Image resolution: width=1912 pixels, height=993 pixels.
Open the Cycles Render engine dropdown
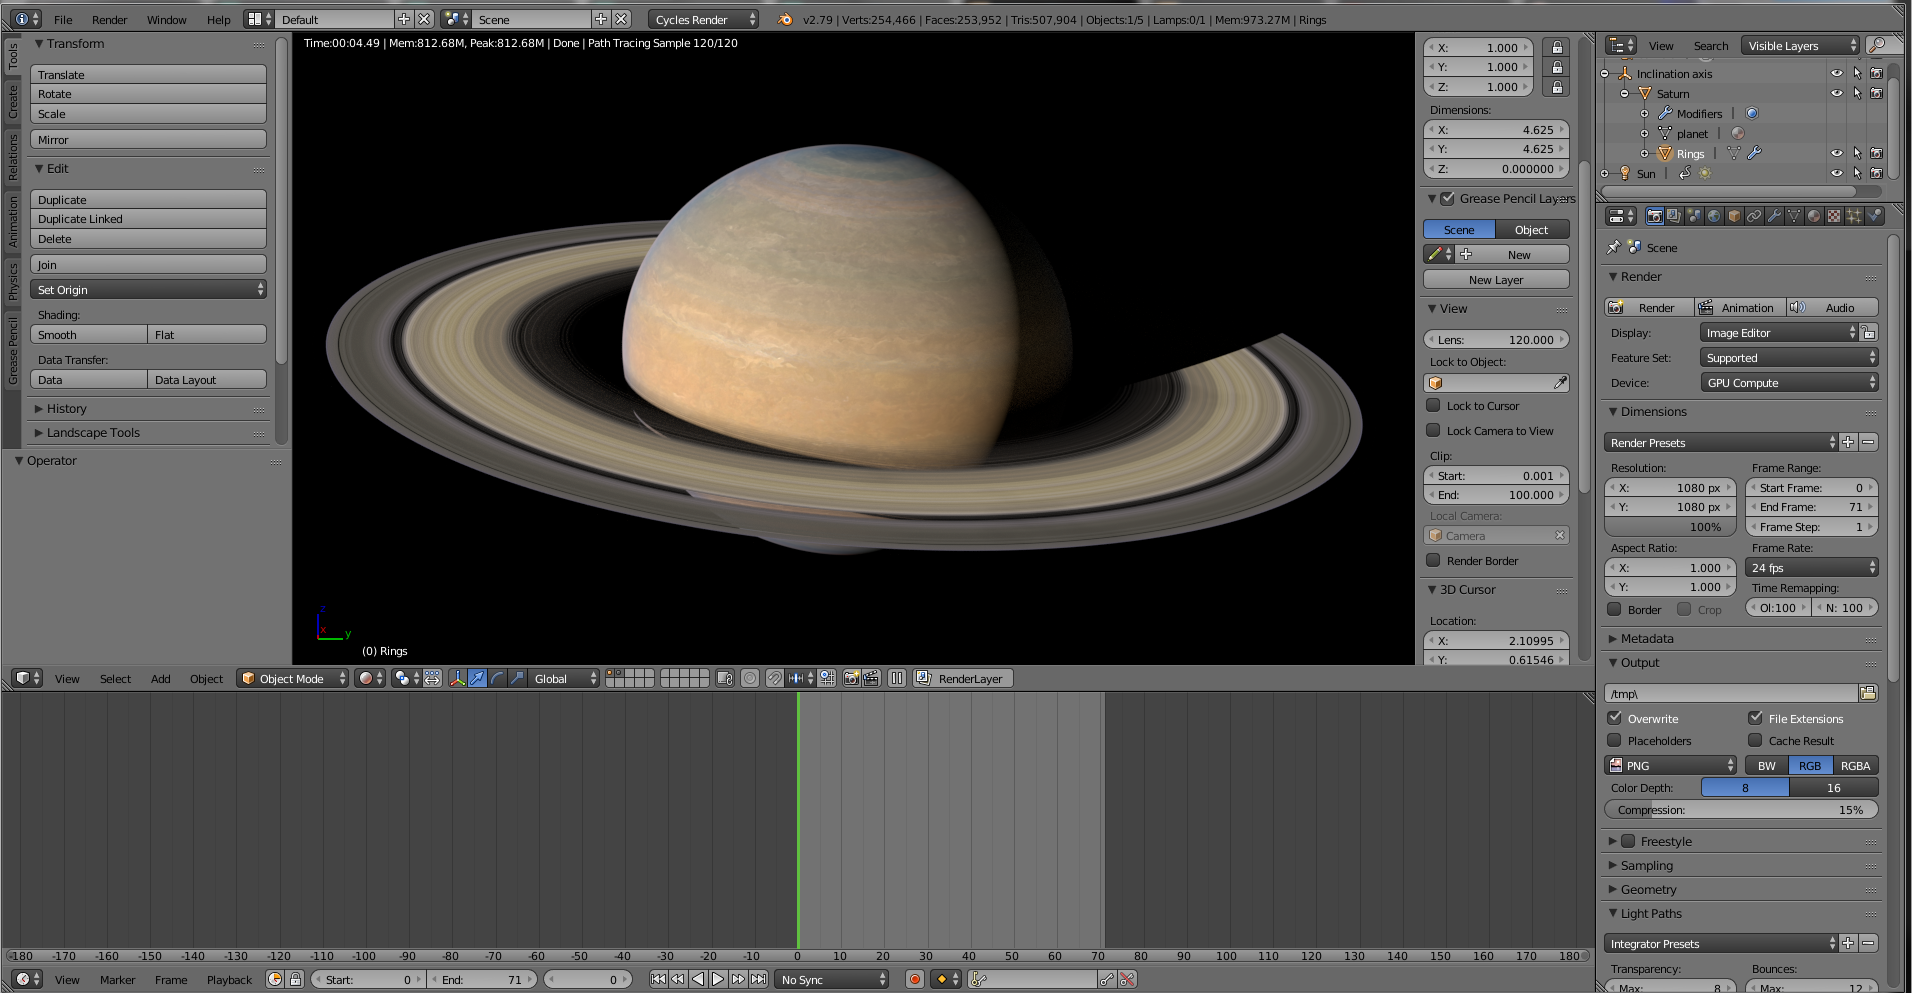point(700,19)
